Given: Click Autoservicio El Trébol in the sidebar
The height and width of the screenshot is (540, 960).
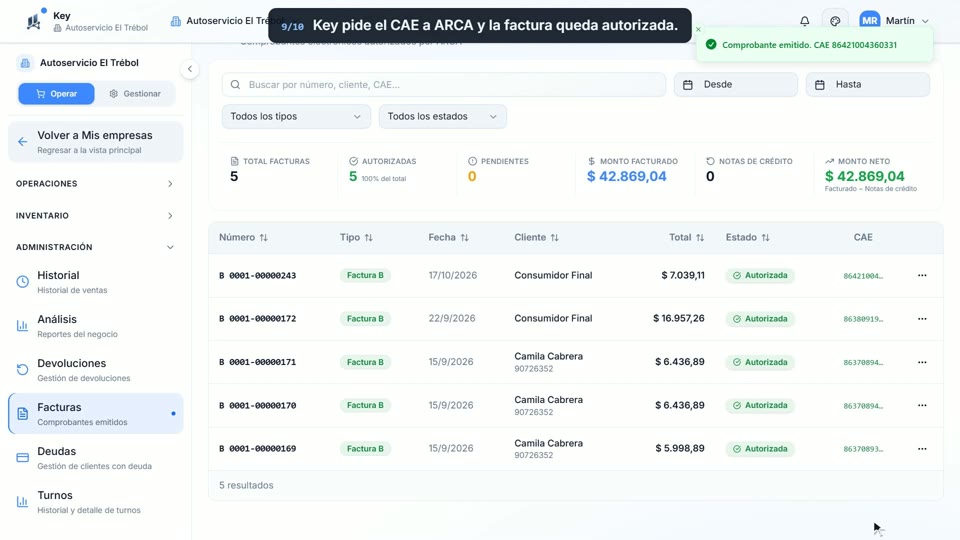Looking at the screenshot, I should click(x=89, y=62).
